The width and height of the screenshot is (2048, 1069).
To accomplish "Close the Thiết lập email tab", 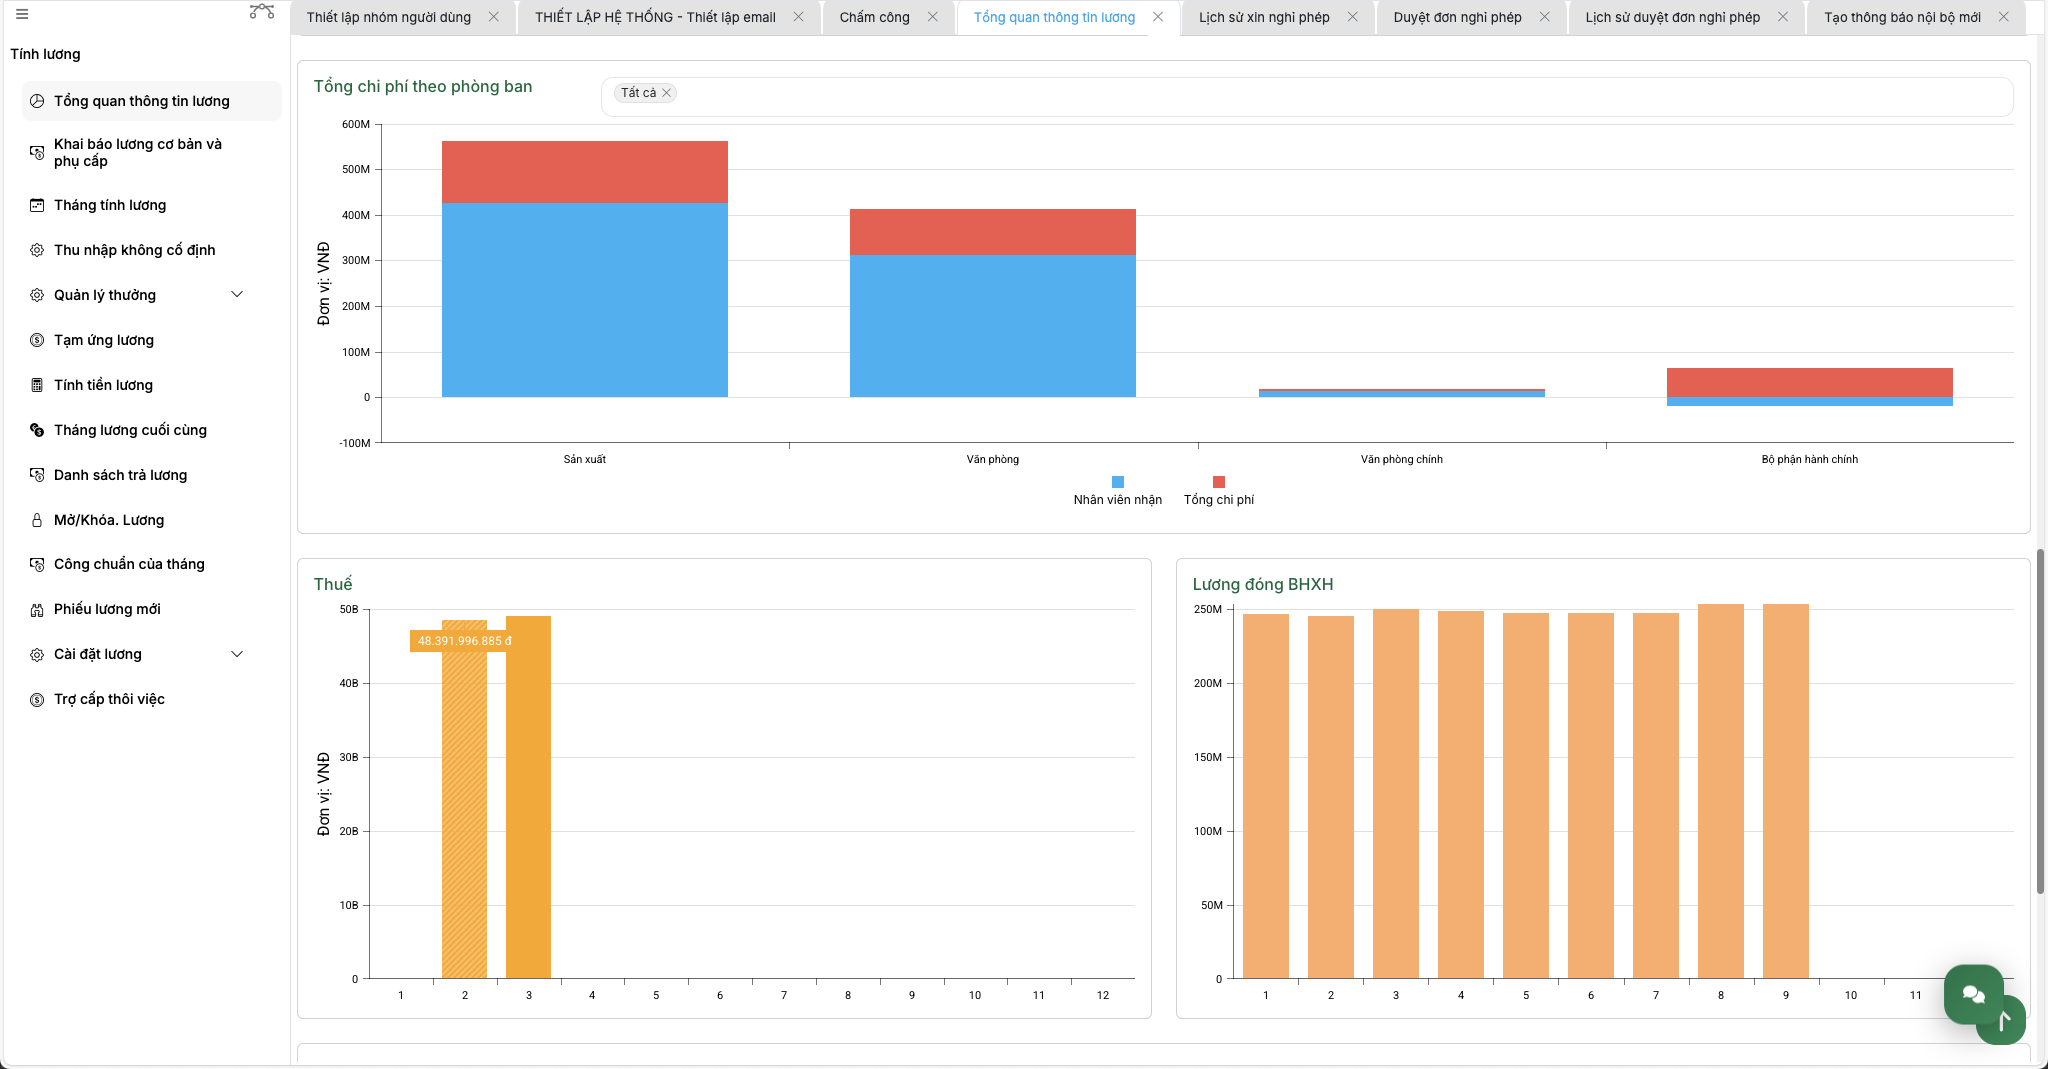I will coord(798,17).
